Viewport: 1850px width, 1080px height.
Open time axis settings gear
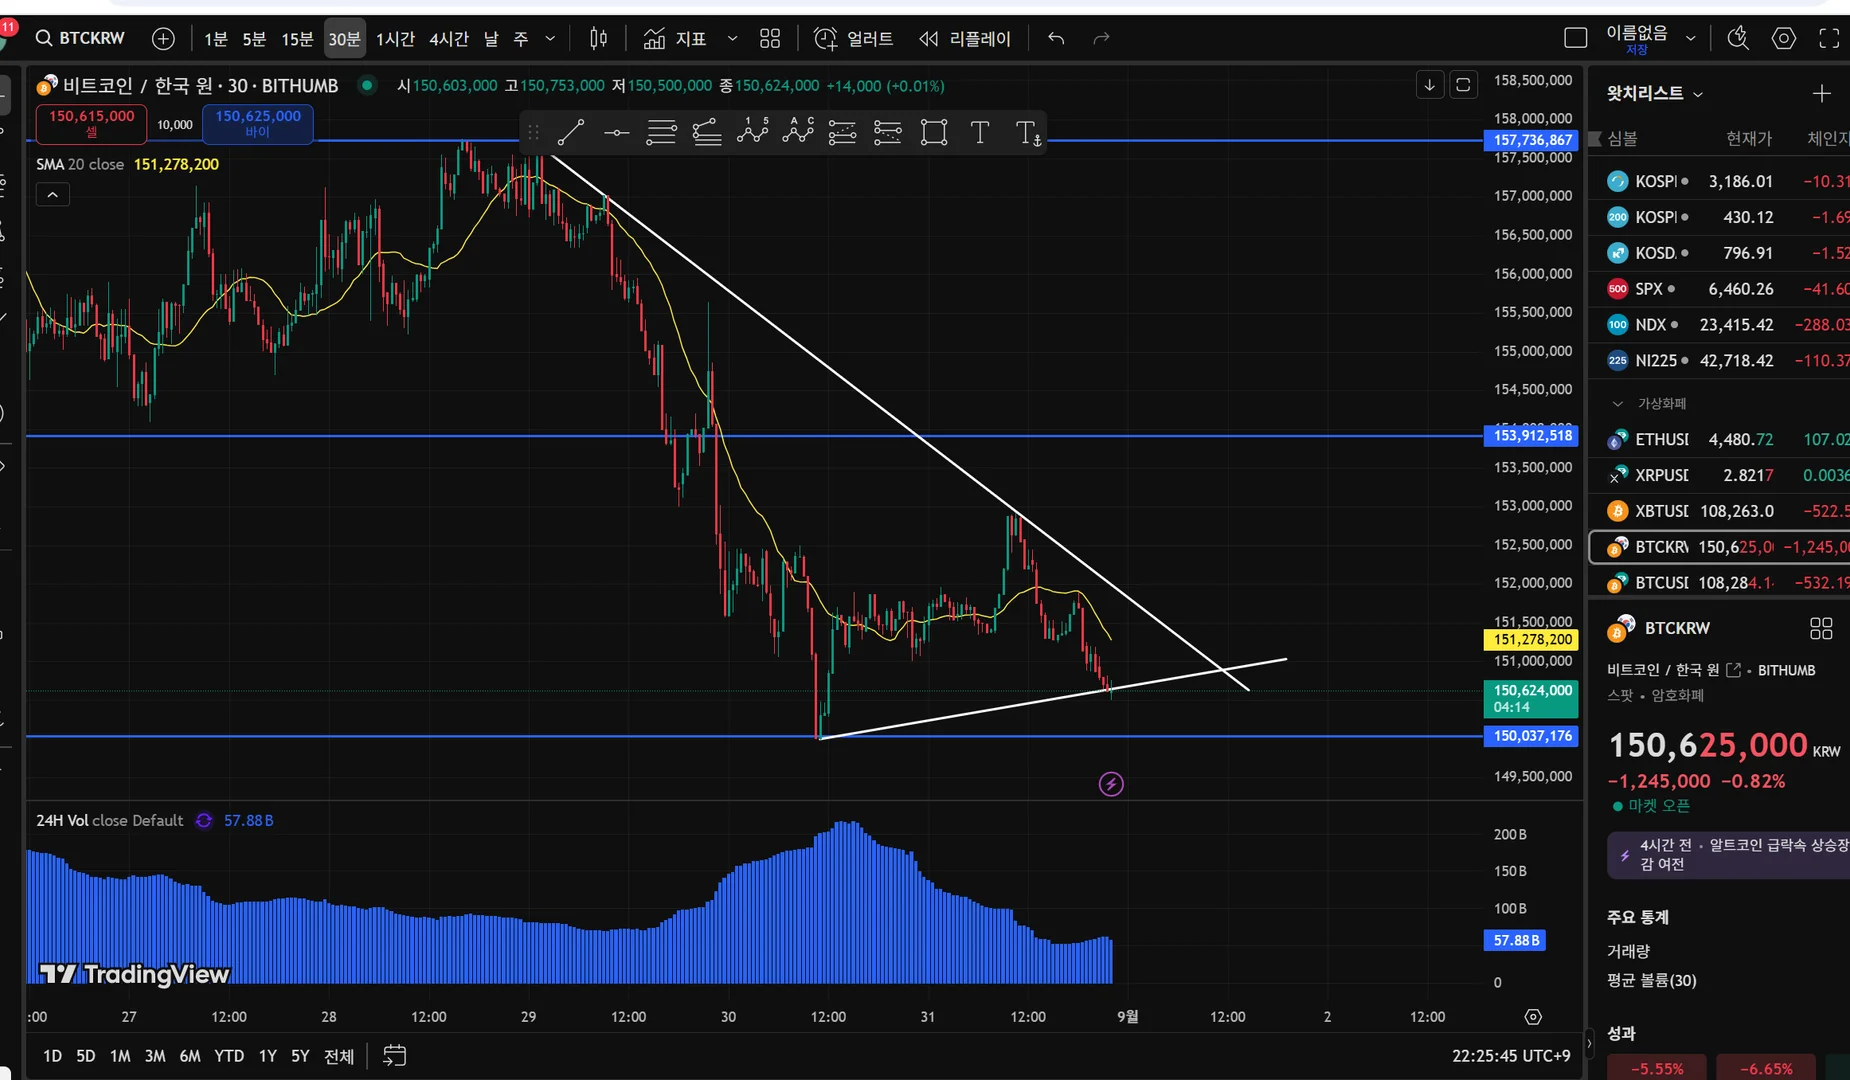click(x=1533, y=1017)
